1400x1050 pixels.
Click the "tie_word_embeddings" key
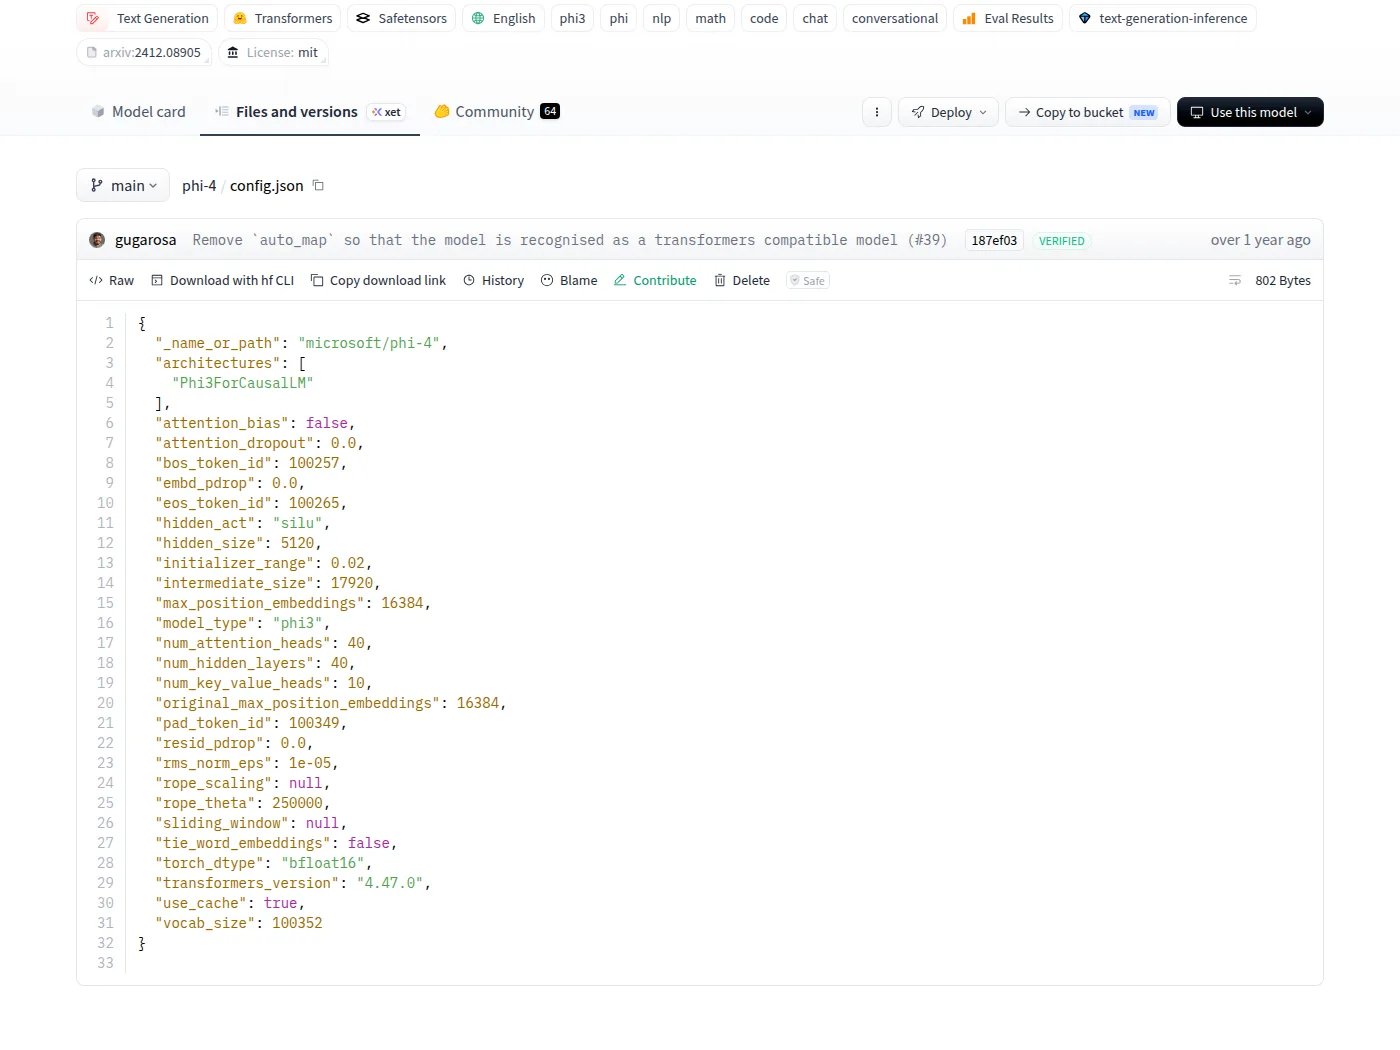tap(243, 843)
